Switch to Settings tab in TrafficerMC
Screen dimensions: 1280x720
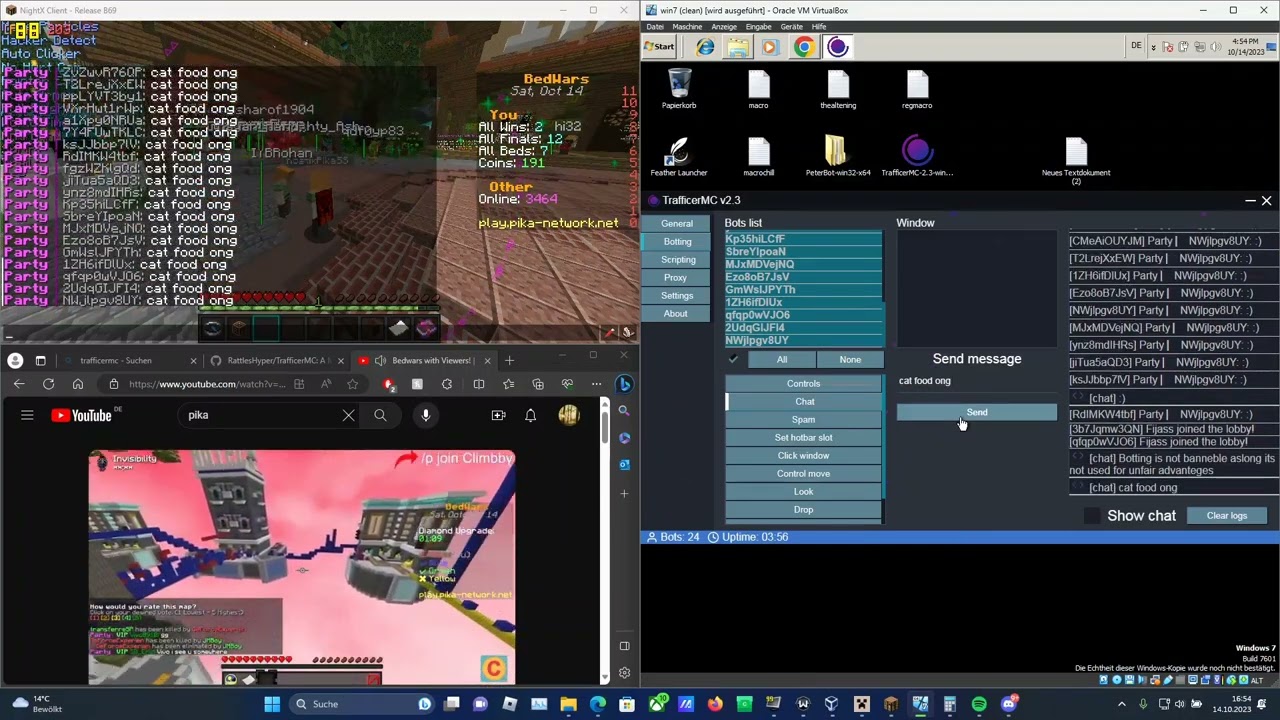[x=676, y=295]
